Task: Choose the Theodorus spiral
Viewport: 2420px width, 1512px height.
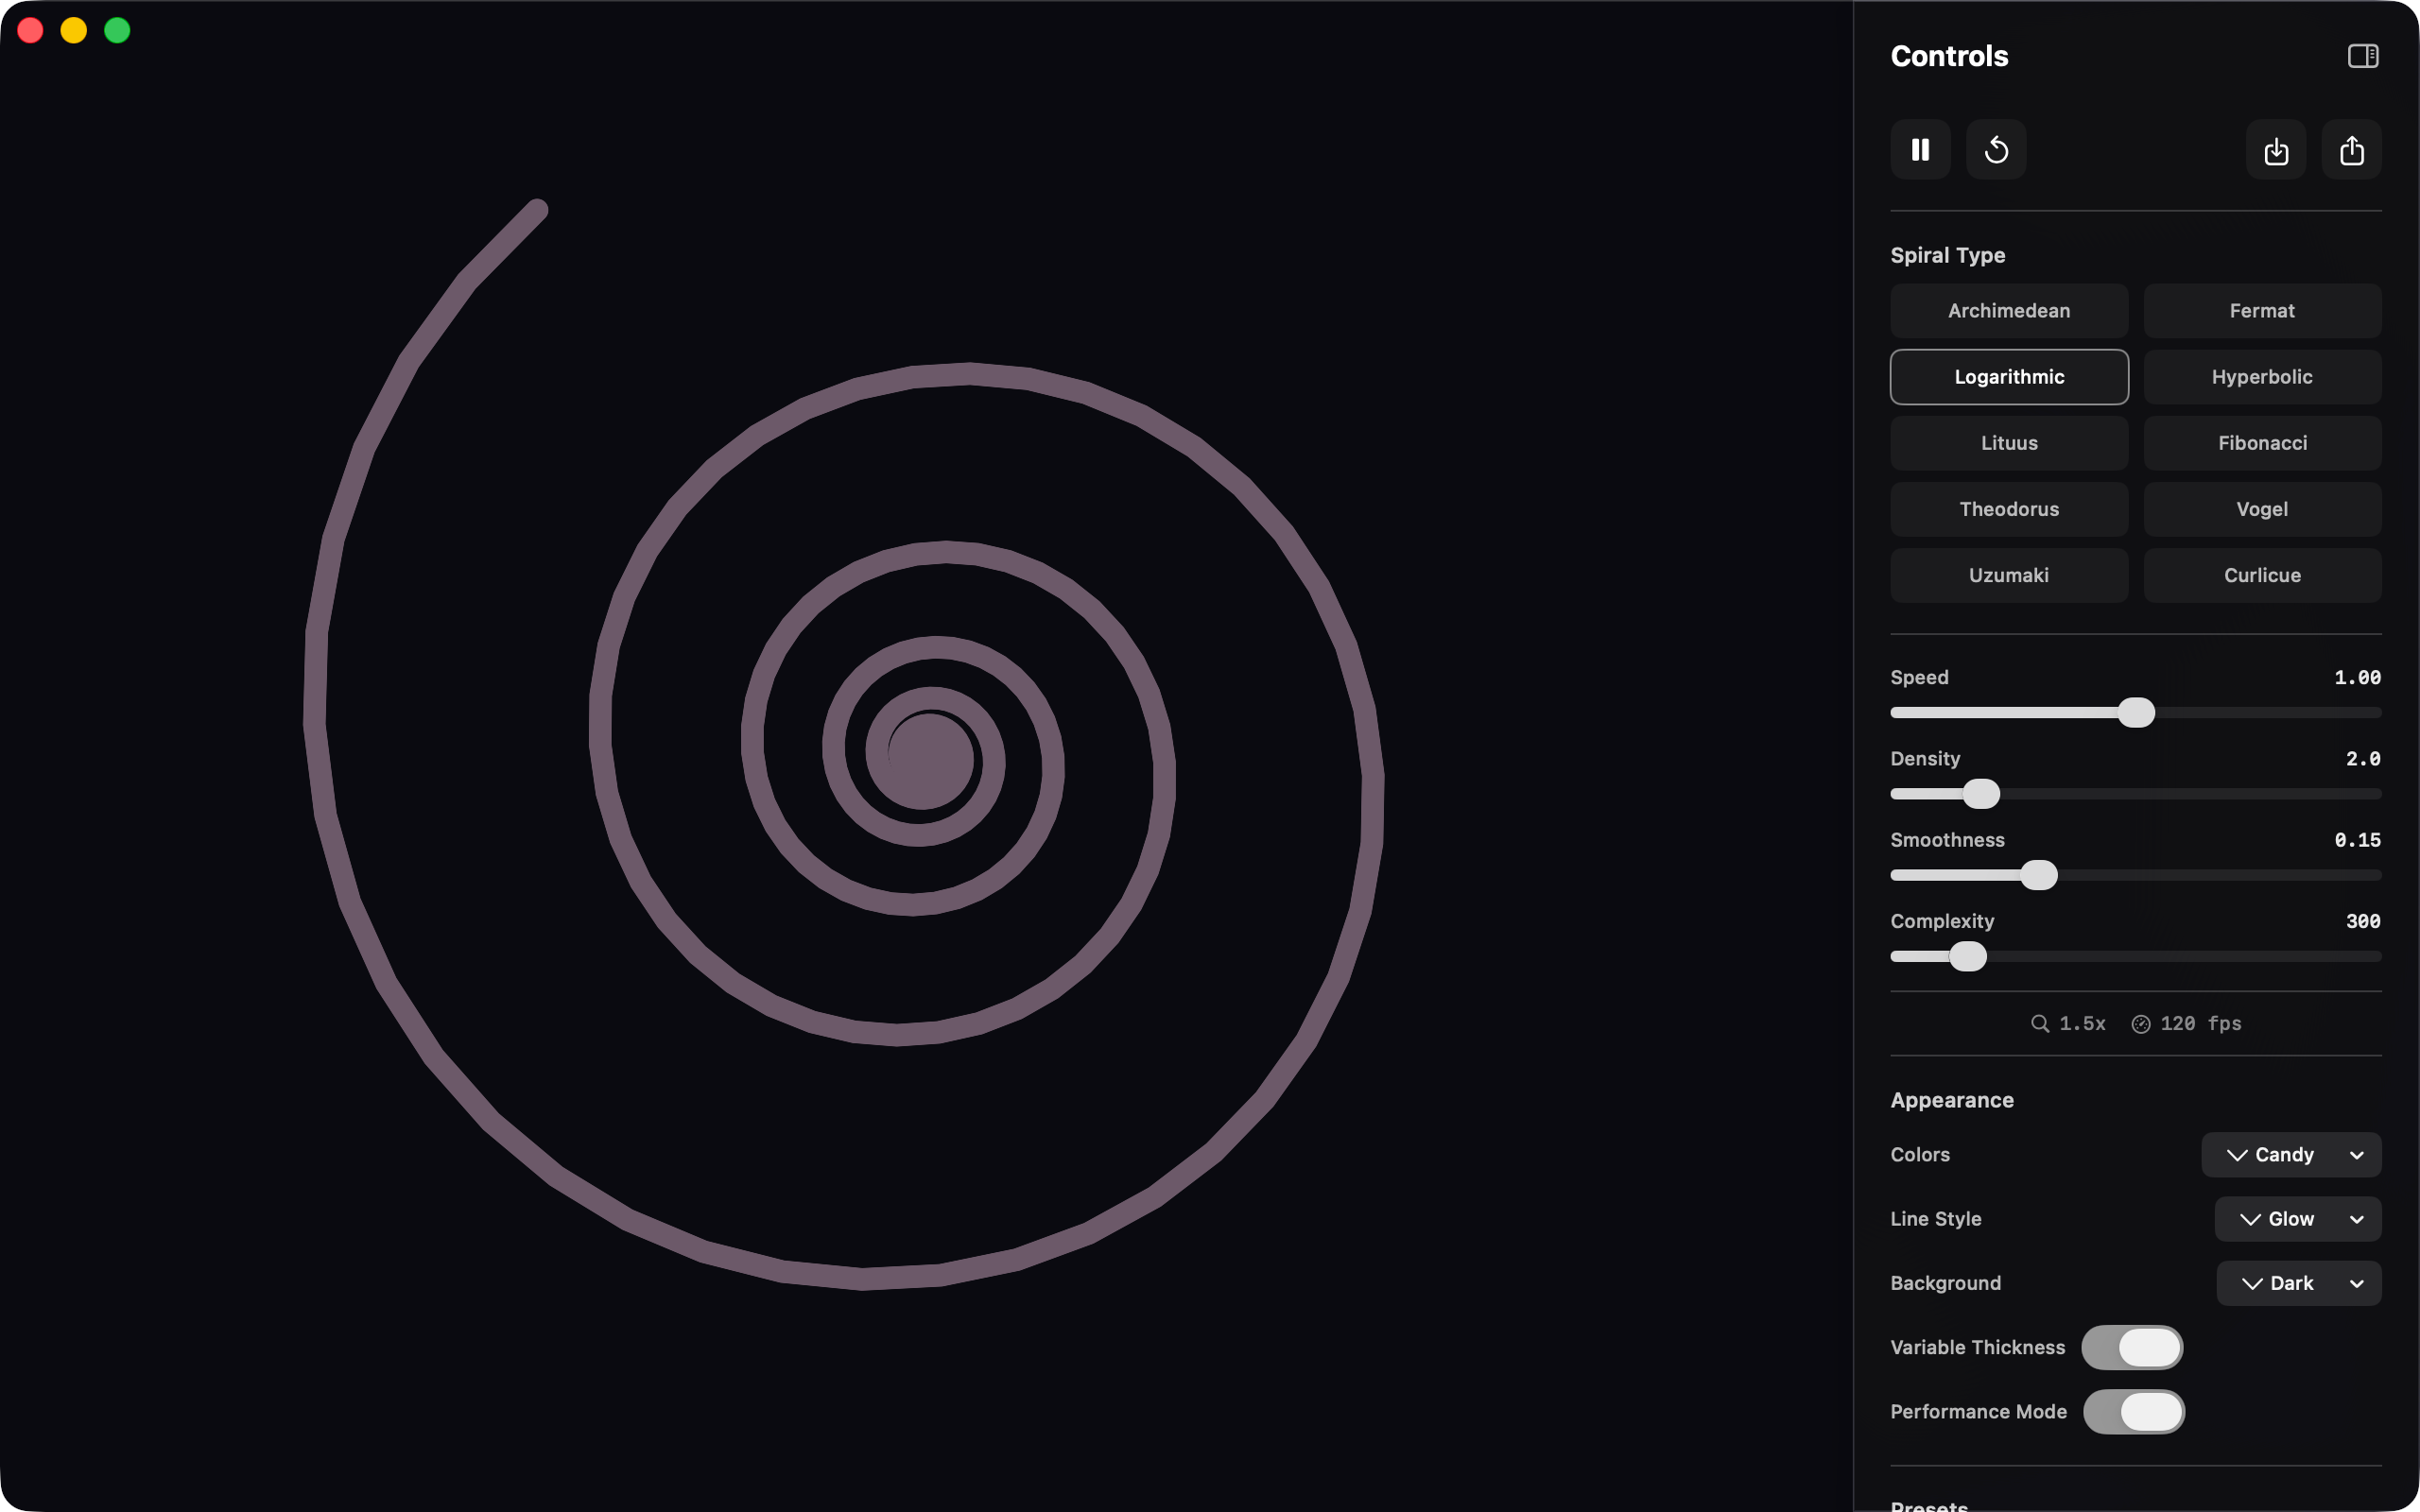Action: click(2009, 509)
